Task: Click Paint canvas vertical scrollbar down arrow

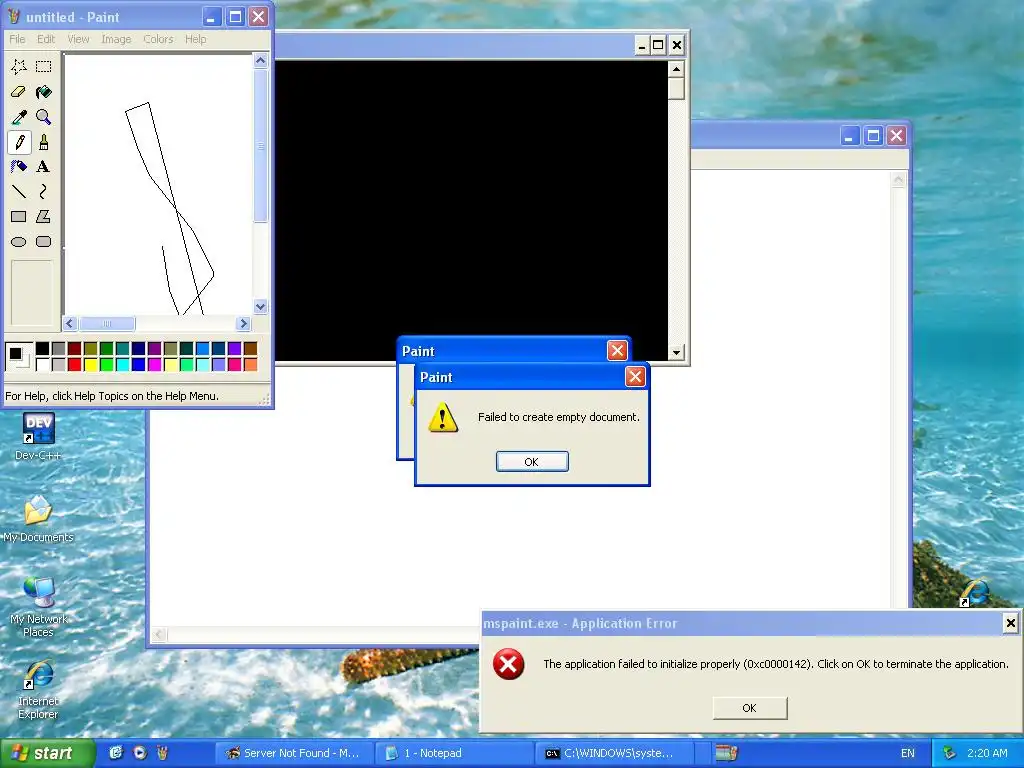Action: (260, 306)
